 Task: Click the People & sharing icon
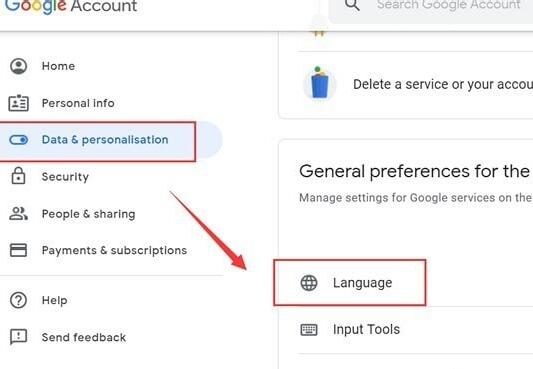pyautogui.click(x=18, y=214)
